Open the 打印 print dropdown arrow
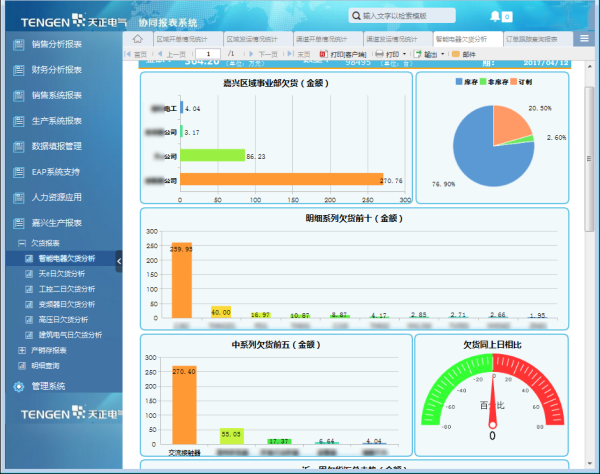The height and width of the screenshot is (474, 600). pyautogui.click(x=404, y=54)
